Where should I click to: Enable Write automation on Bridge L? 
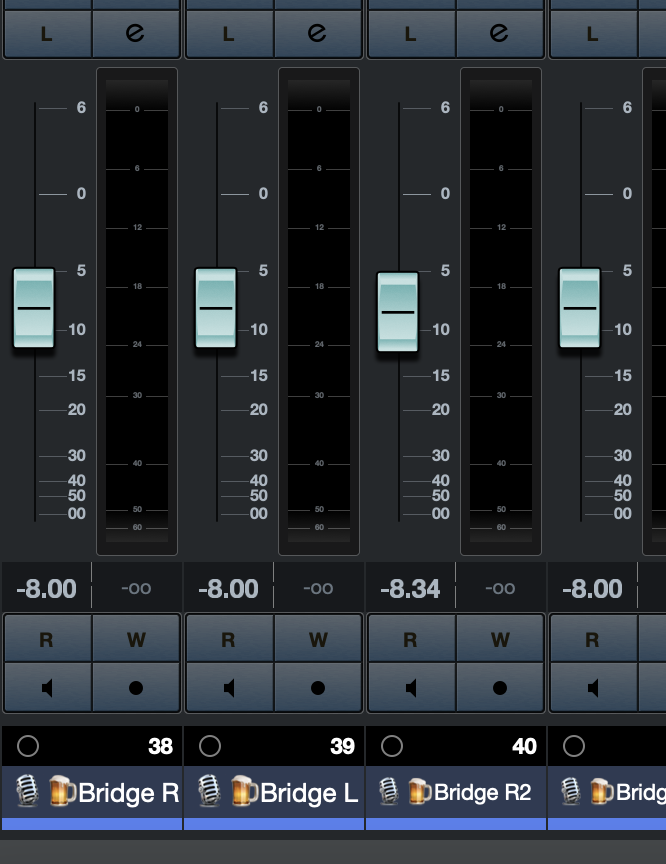tap(318, 639)
